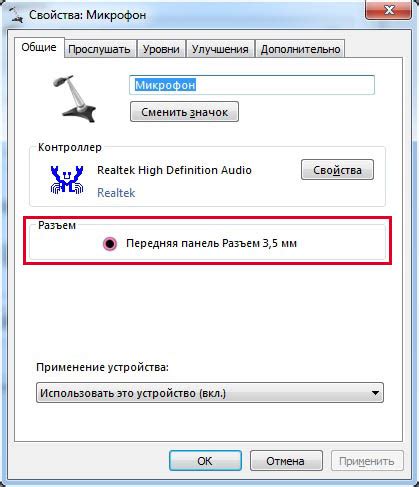419x487 pixels.
Task: Confirm with the OK button
Action: click(205, 461)
